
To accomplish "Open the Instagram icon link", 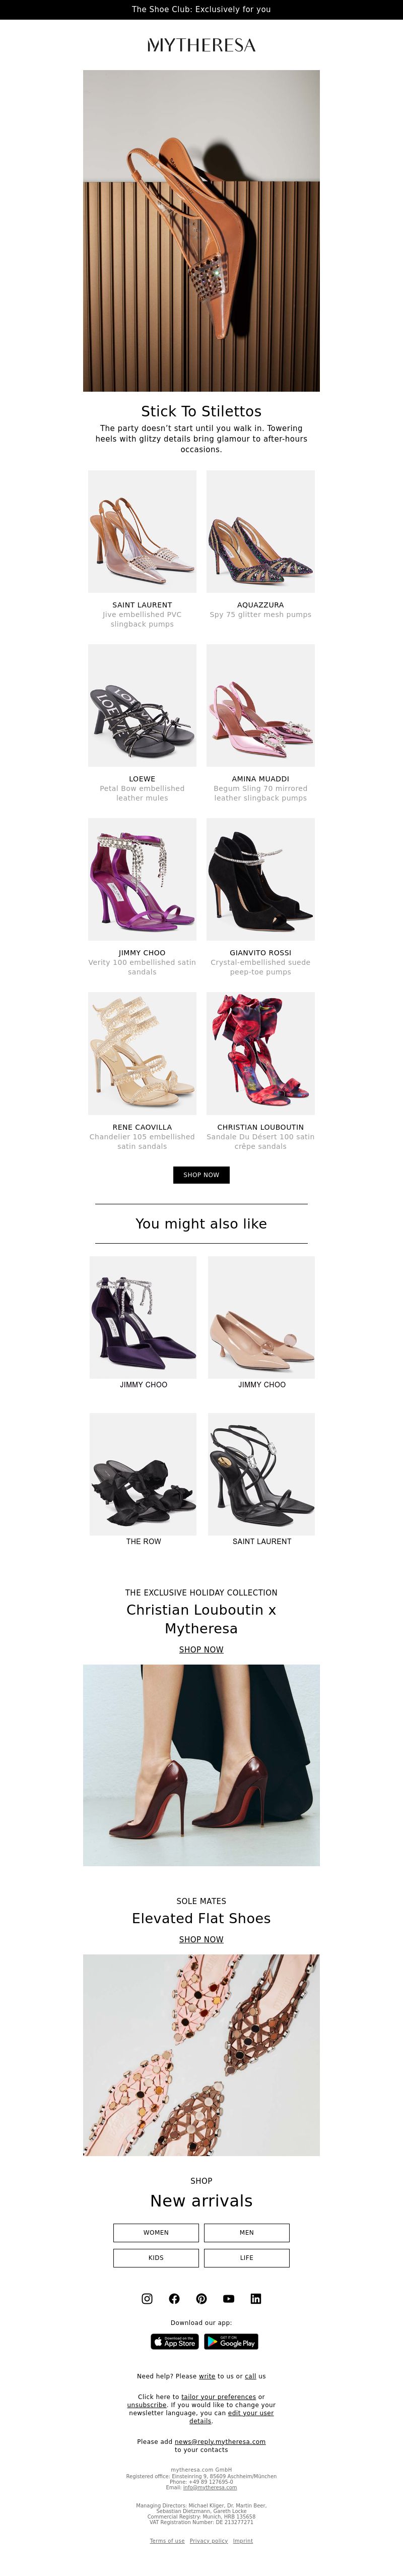I will [x=147, y=2299].
